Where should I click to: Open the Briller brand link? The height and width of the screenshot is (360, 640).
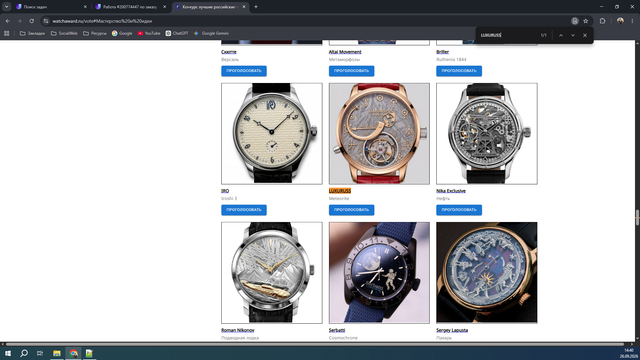[x=442, y=52]
